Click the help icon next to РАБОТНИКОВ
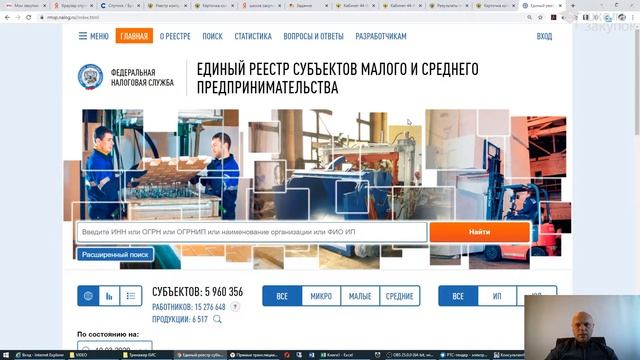640x360 pixels. (x=235, y=307)
